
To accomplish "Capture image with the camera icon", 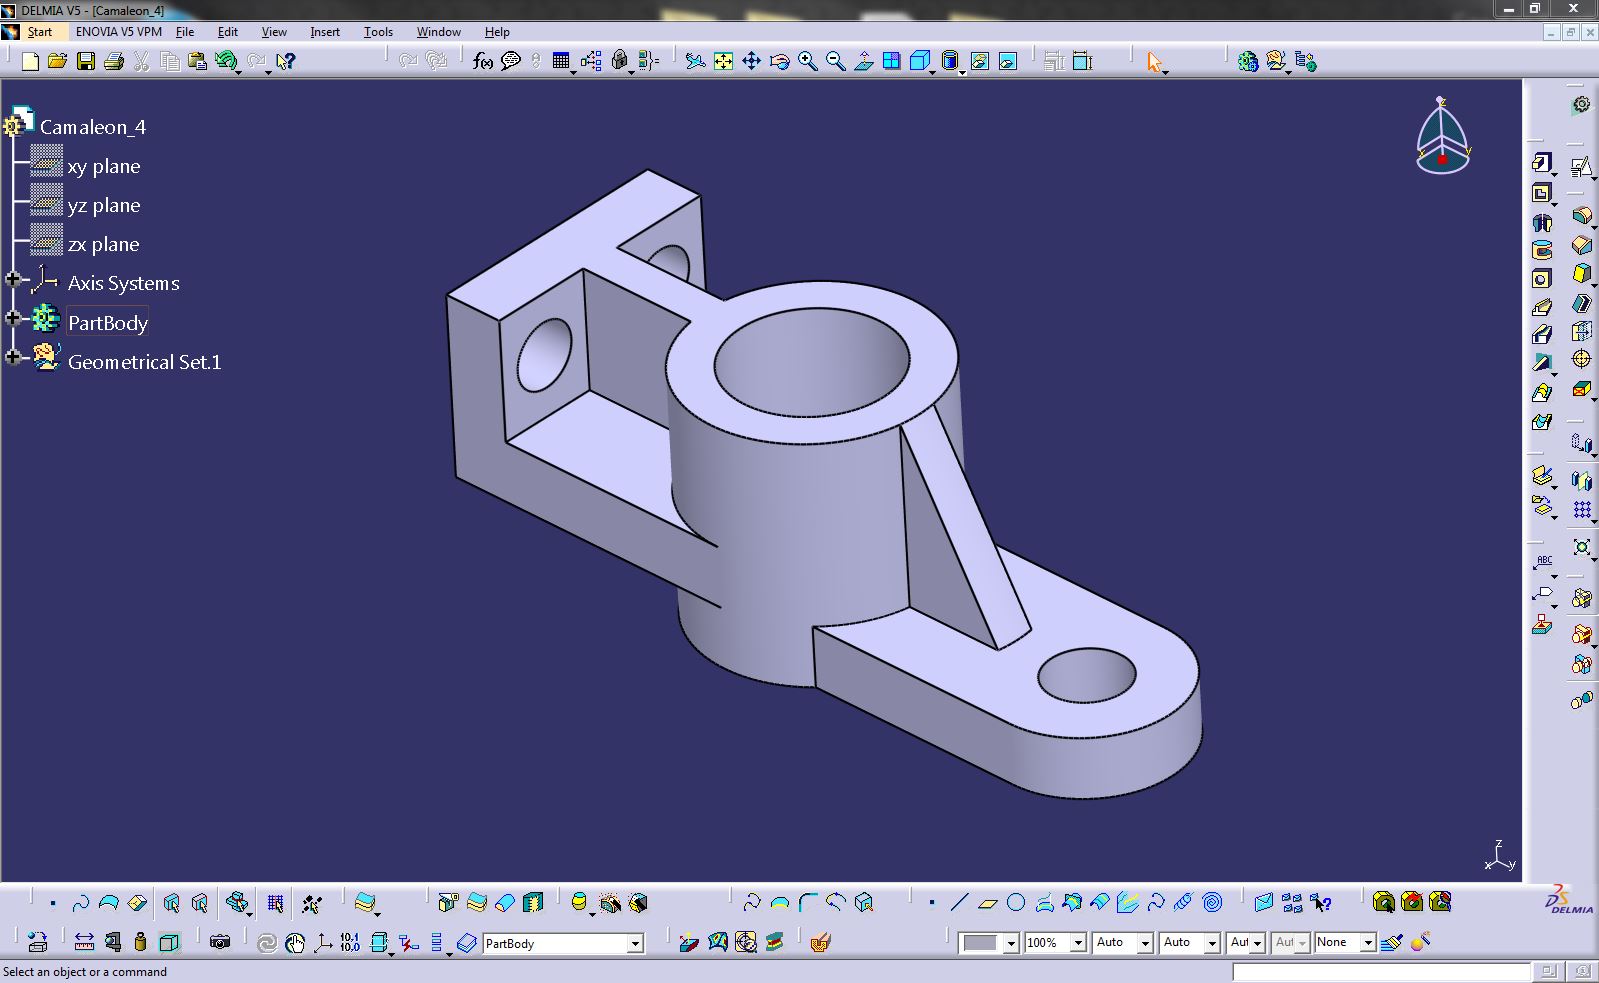I will coord(220,942).
